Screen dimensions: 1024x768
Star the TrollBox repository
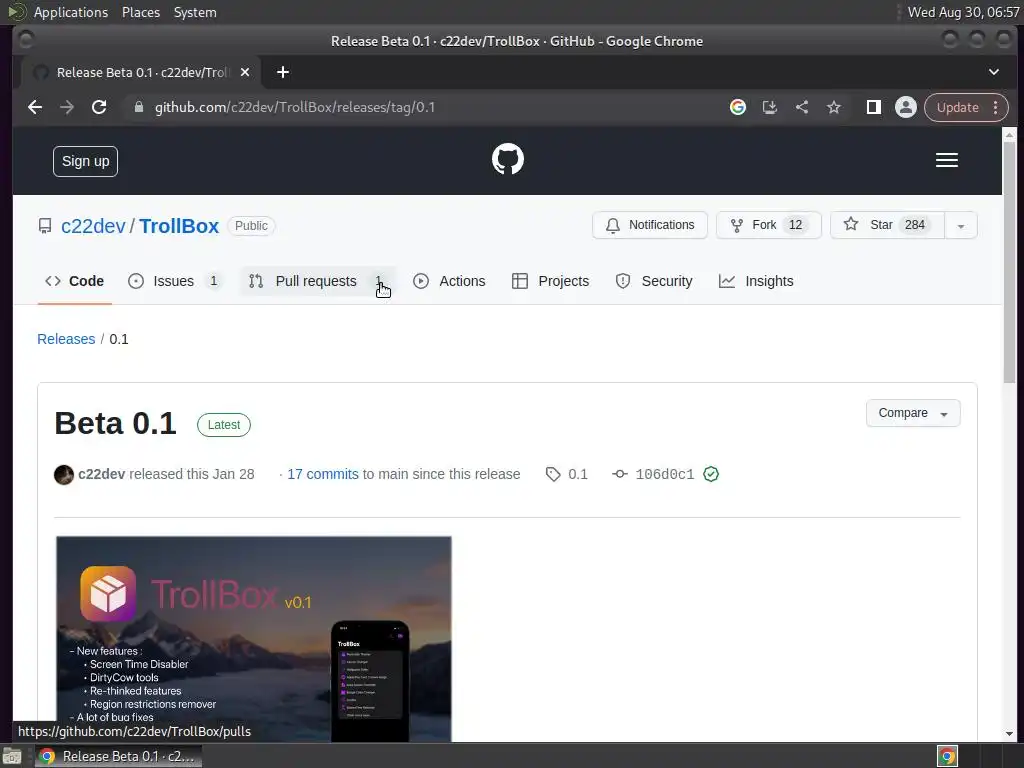pyautogui.click(x=888, y=225)
